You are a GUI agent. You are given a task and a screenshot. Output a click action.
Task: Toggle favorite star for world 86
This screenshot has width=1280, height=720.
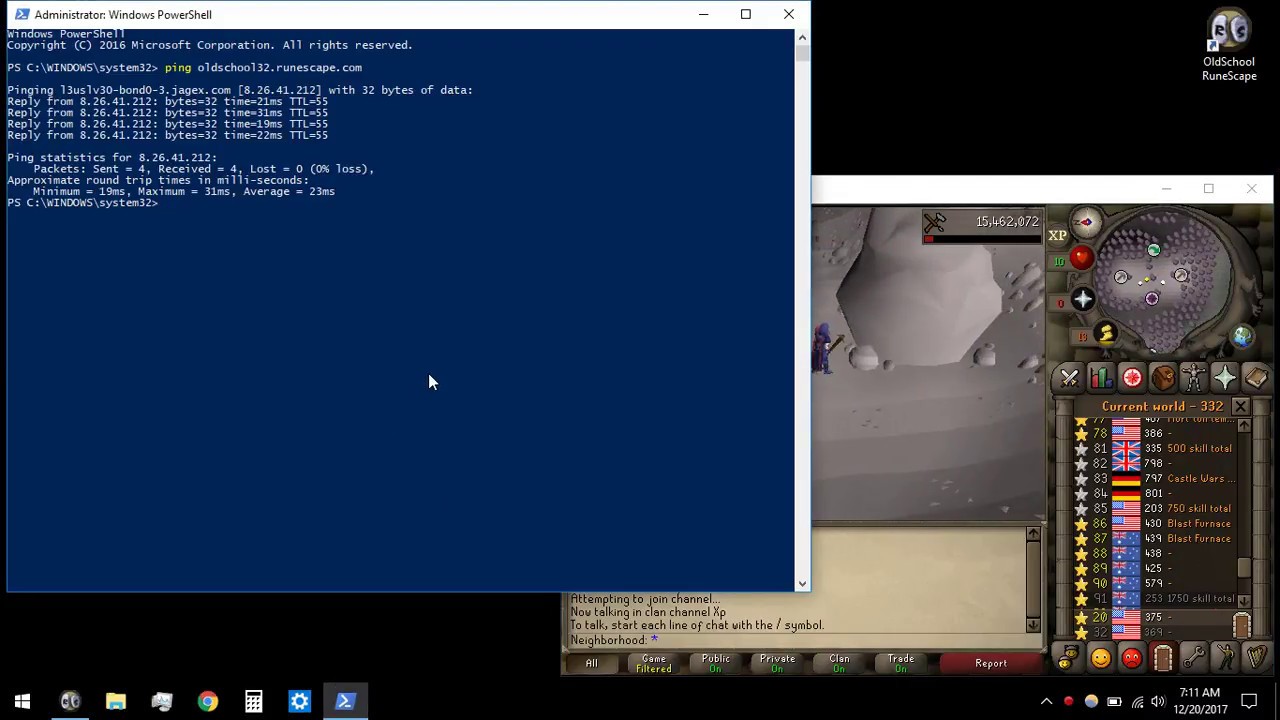1081,524
